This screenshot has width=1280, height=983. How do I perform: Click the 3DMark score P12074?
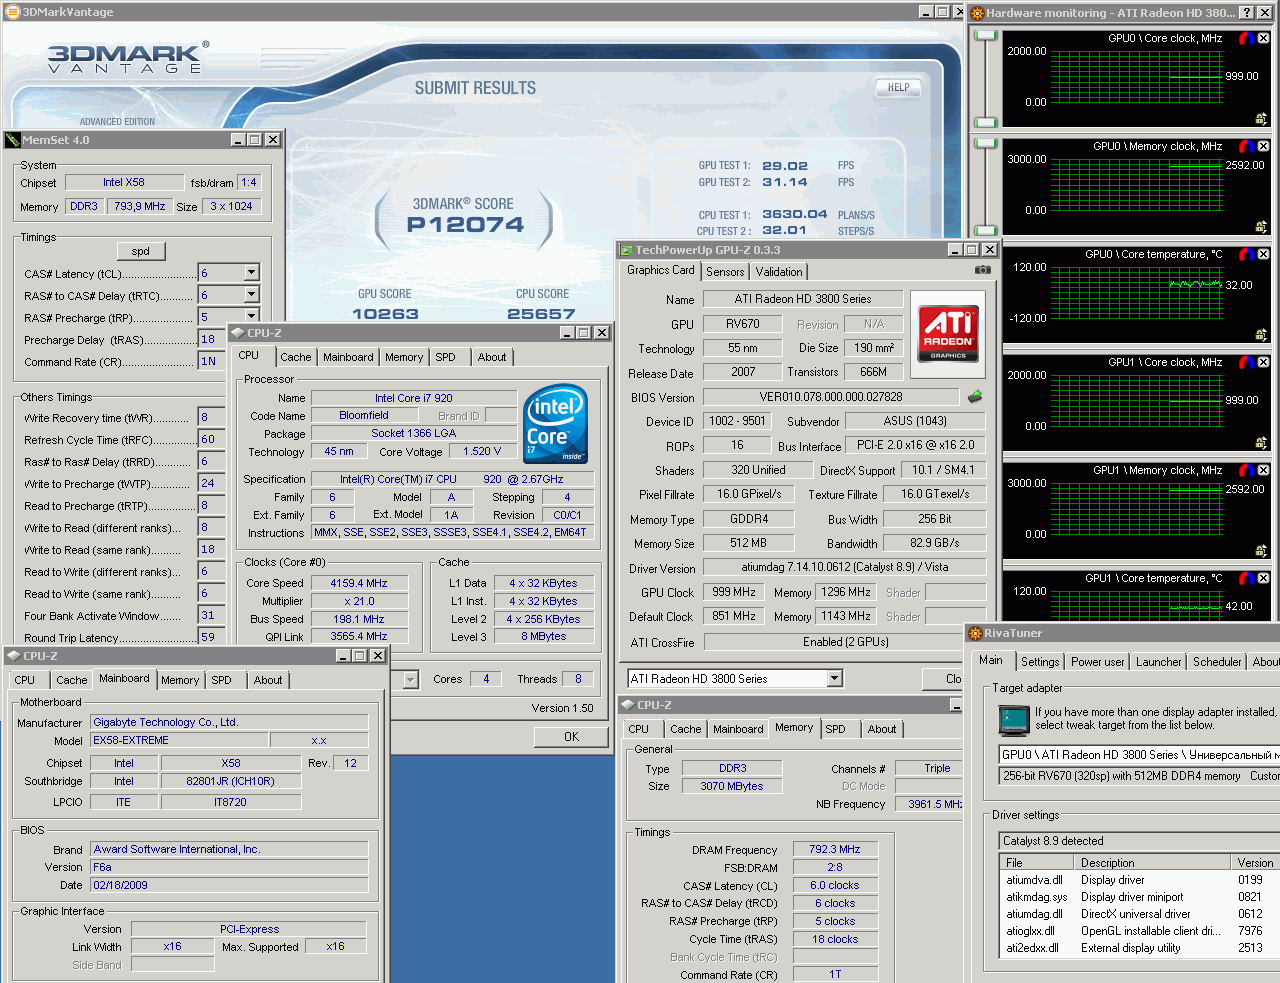[x=465, y=225]
